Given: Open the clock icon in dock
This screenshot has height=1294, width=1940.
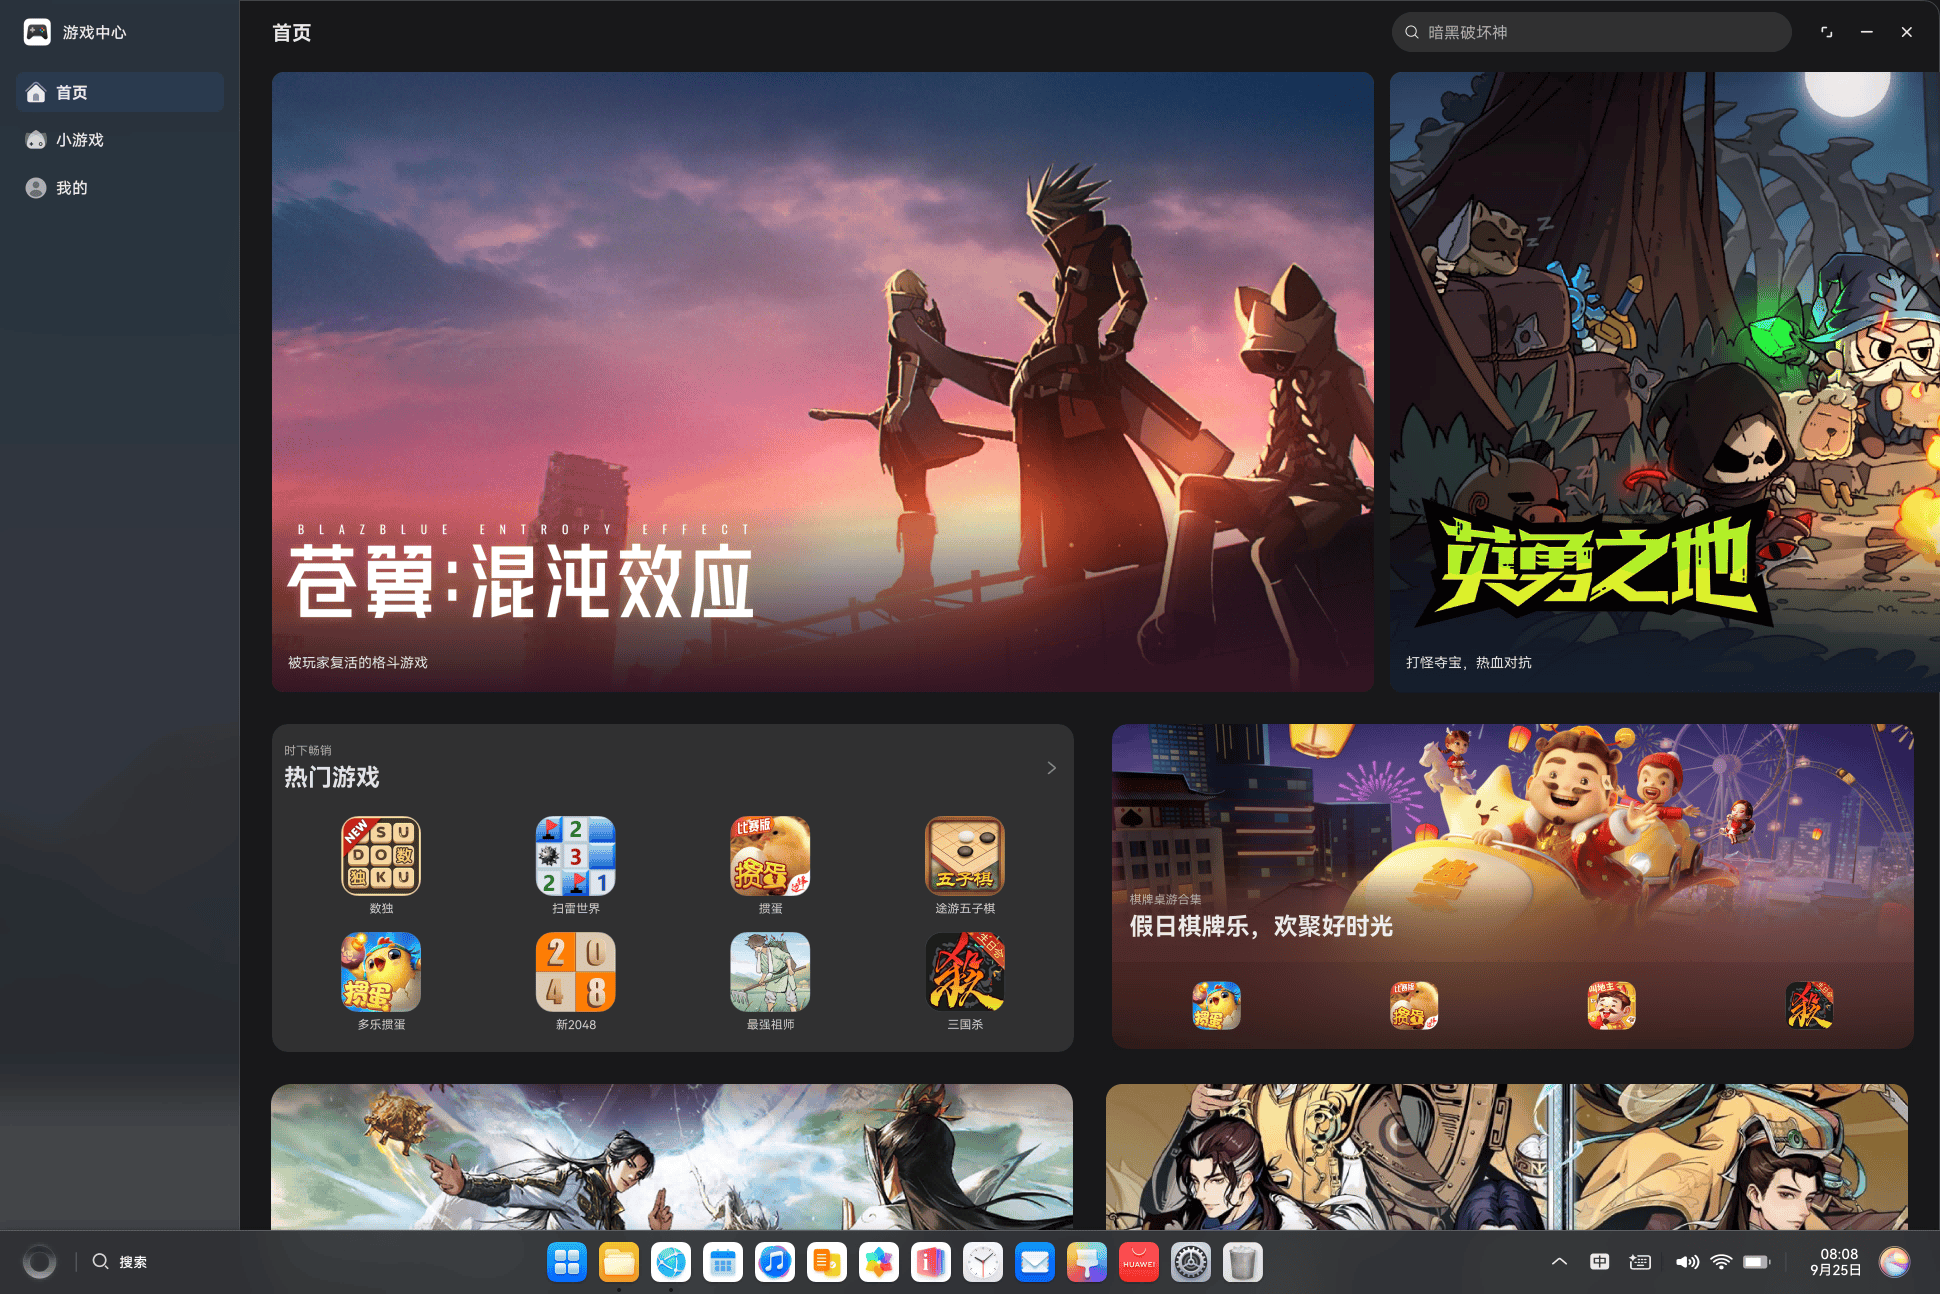Looking at the screenshot, I should [983, 1262].
